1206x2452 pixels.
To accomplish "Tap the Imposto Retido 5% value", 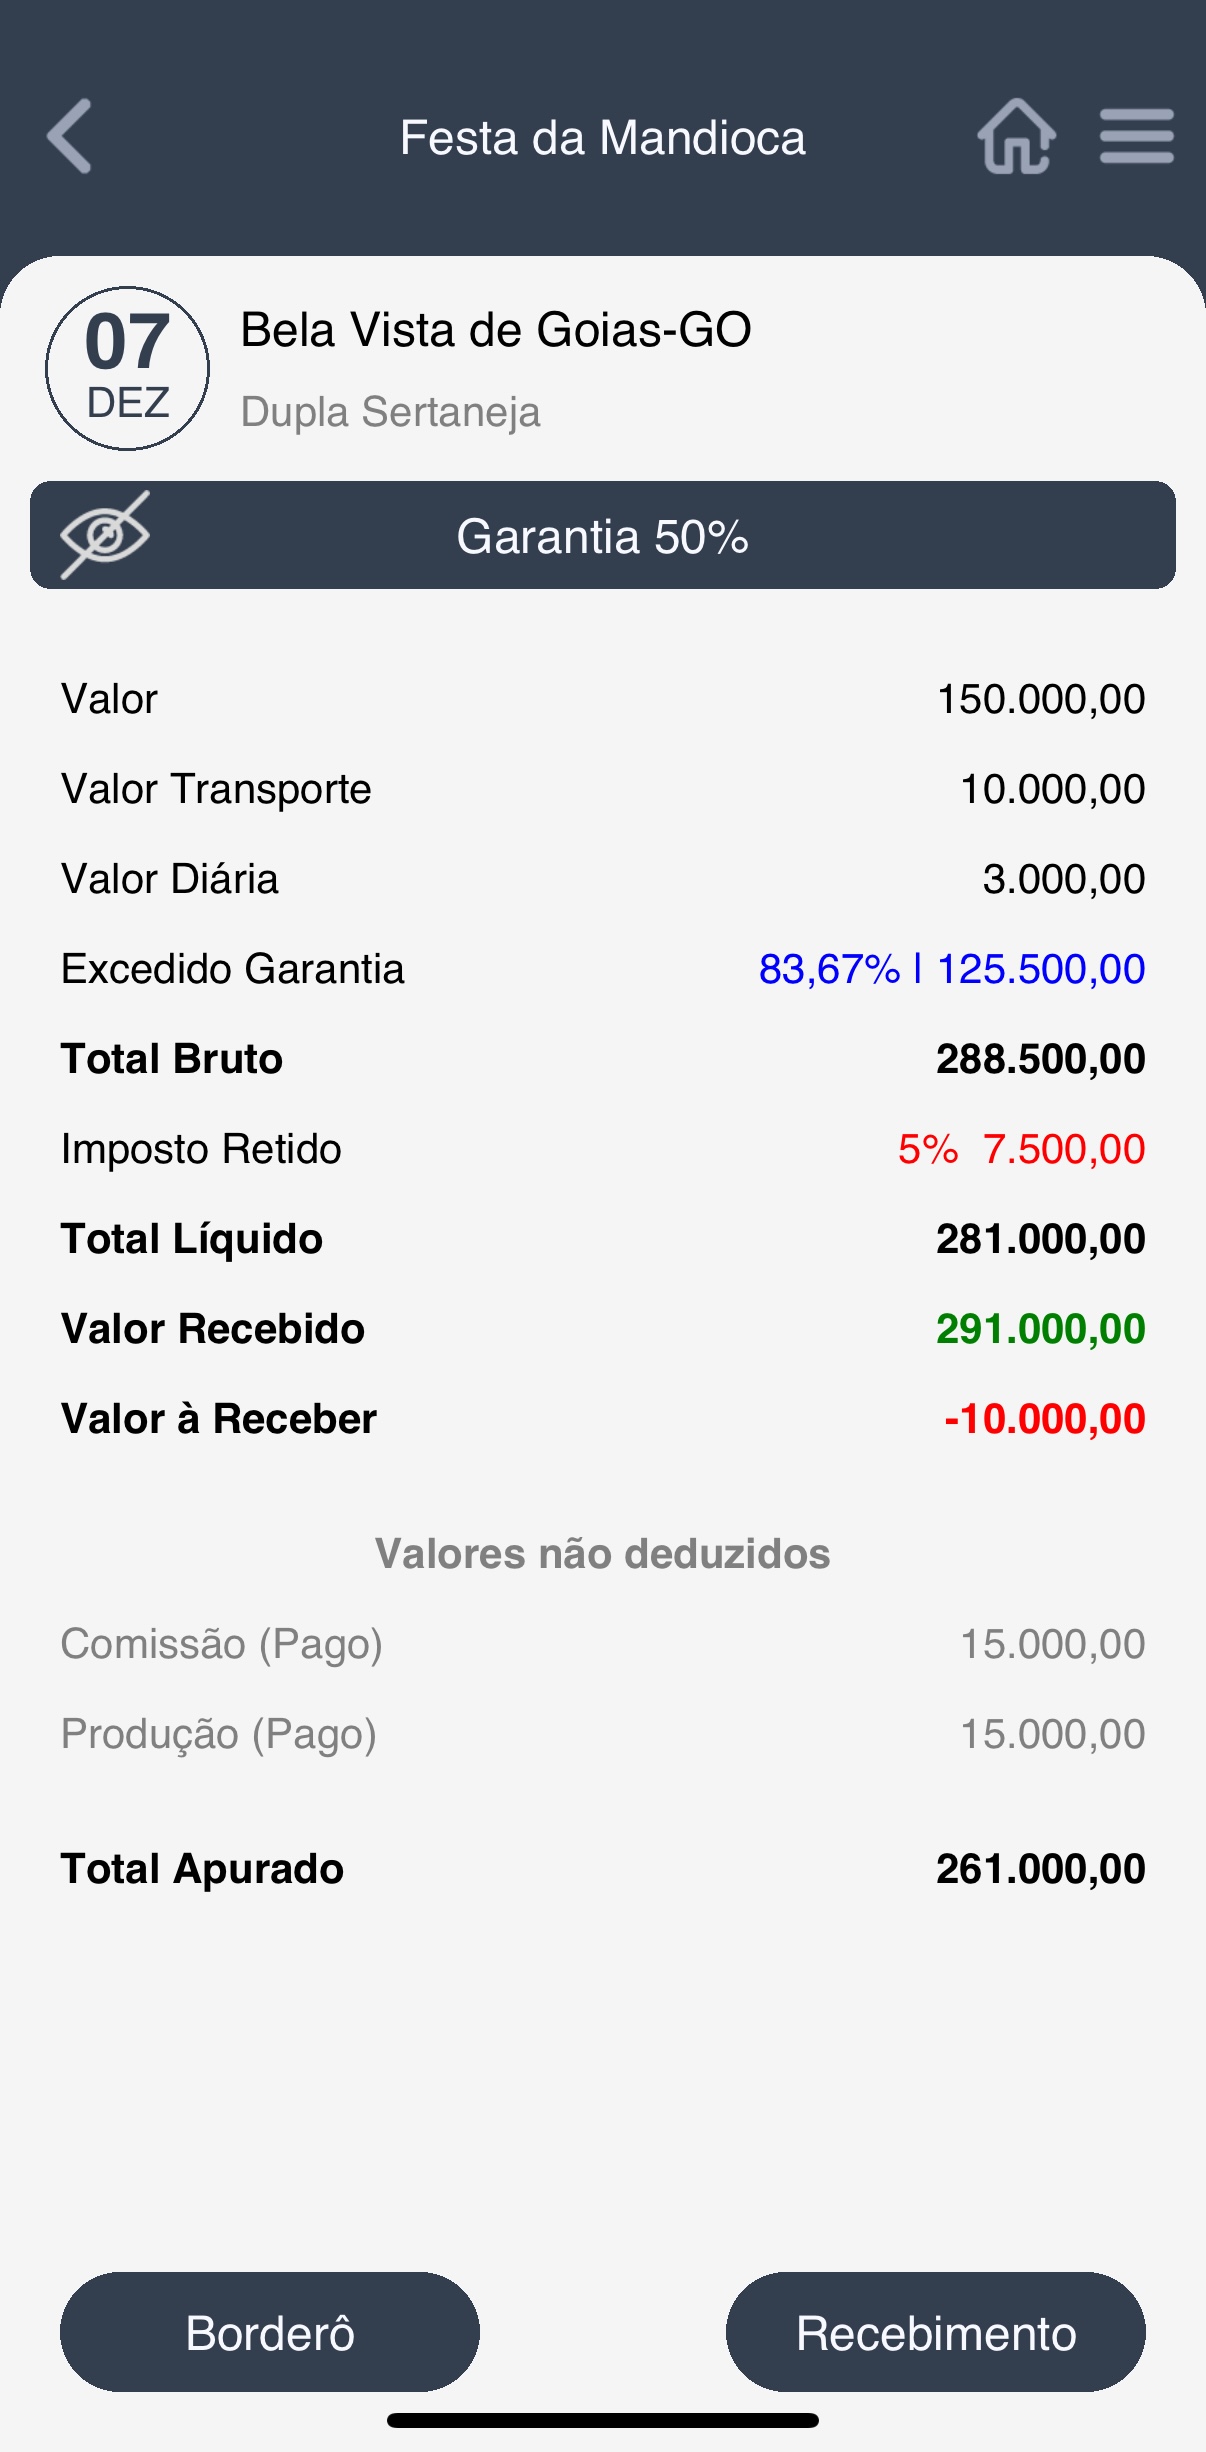I will [1020, 1149].
